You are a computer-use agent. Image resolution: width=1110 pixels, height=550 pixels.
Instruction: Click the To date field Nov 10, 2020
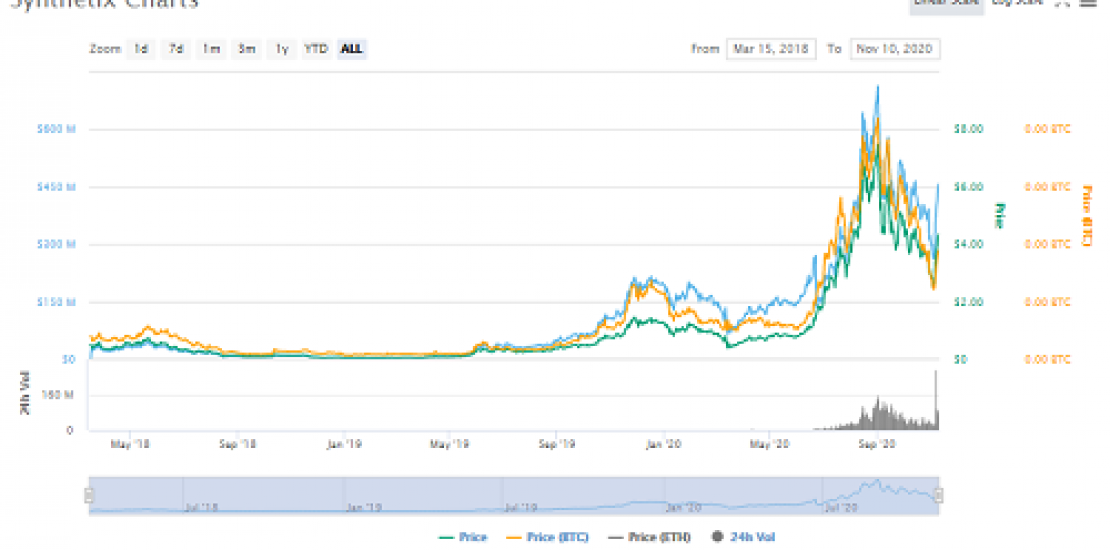(894, 49)
